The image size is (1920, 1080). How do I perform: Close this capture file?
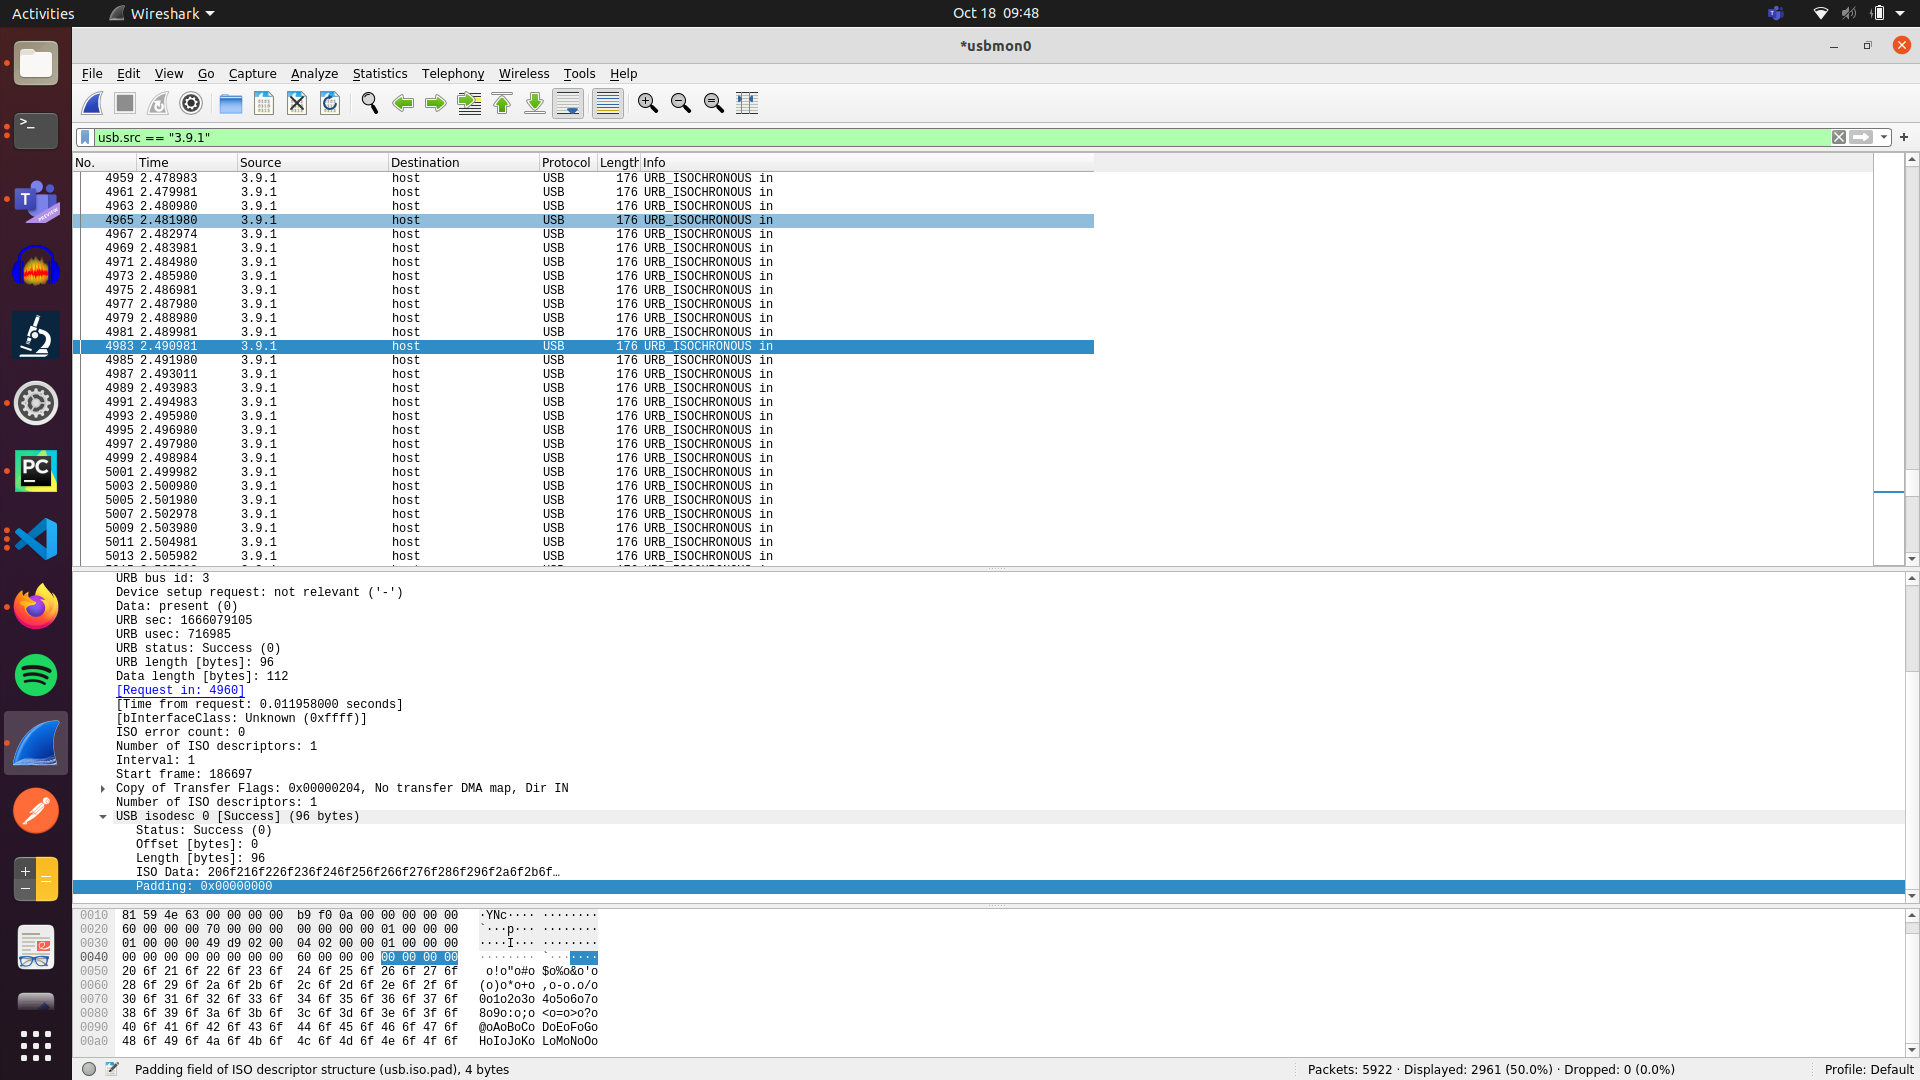(297, 103)
